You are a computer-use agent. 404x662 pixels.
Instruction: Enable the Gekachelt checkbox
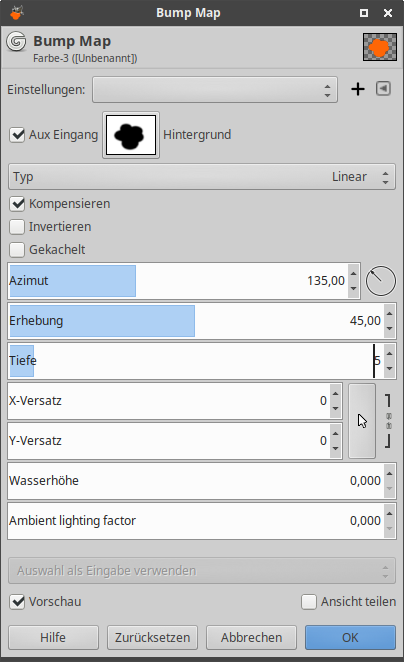click(x=17, y=250)
